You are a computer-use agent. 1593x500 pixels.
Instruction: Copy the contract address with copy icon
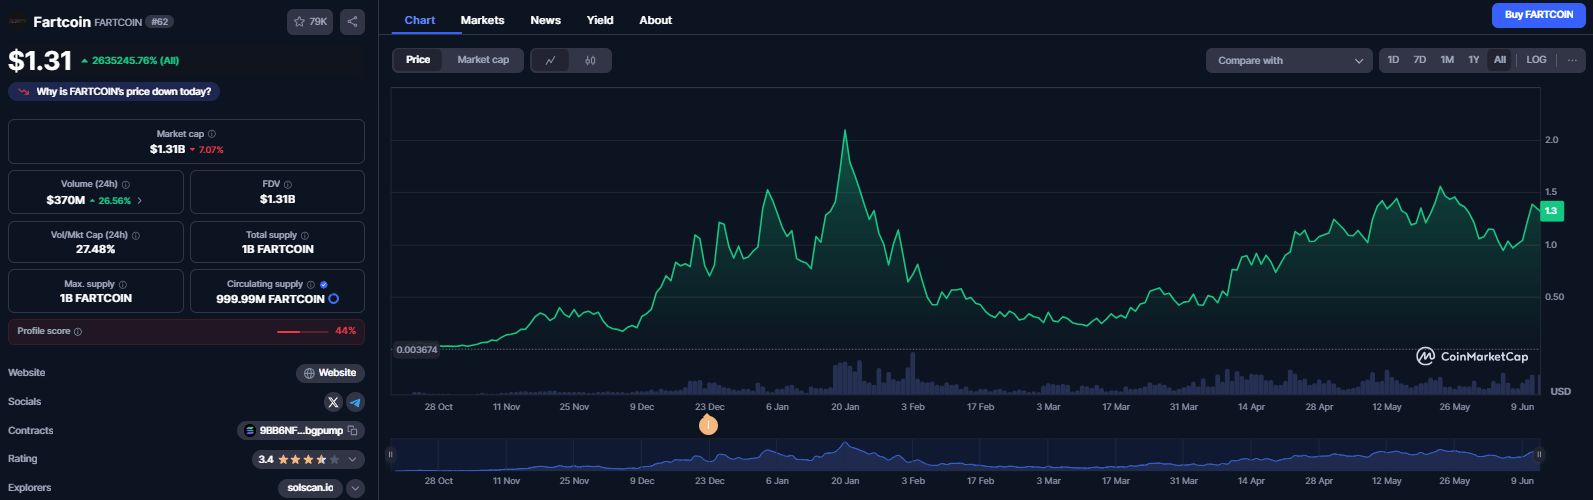coord(353,431)
